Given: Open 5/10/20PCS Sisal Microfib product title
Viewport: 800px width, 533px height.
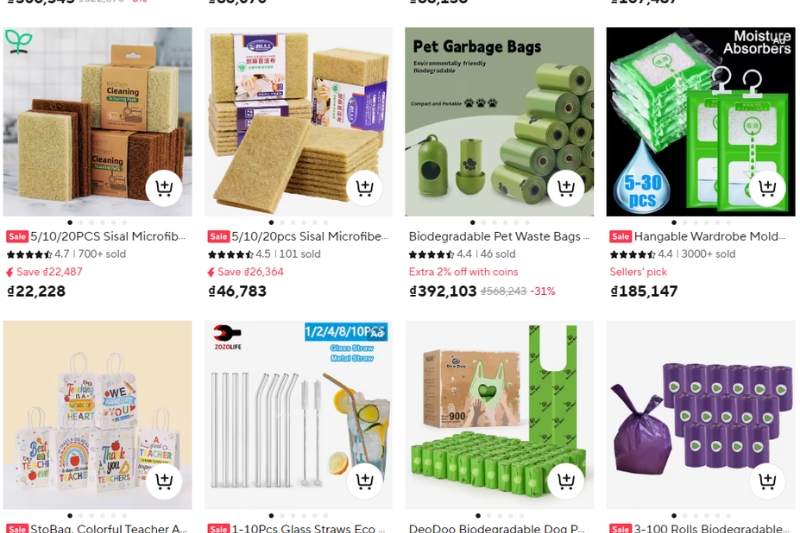Looking at the screenshot, I should click(108, 237).
